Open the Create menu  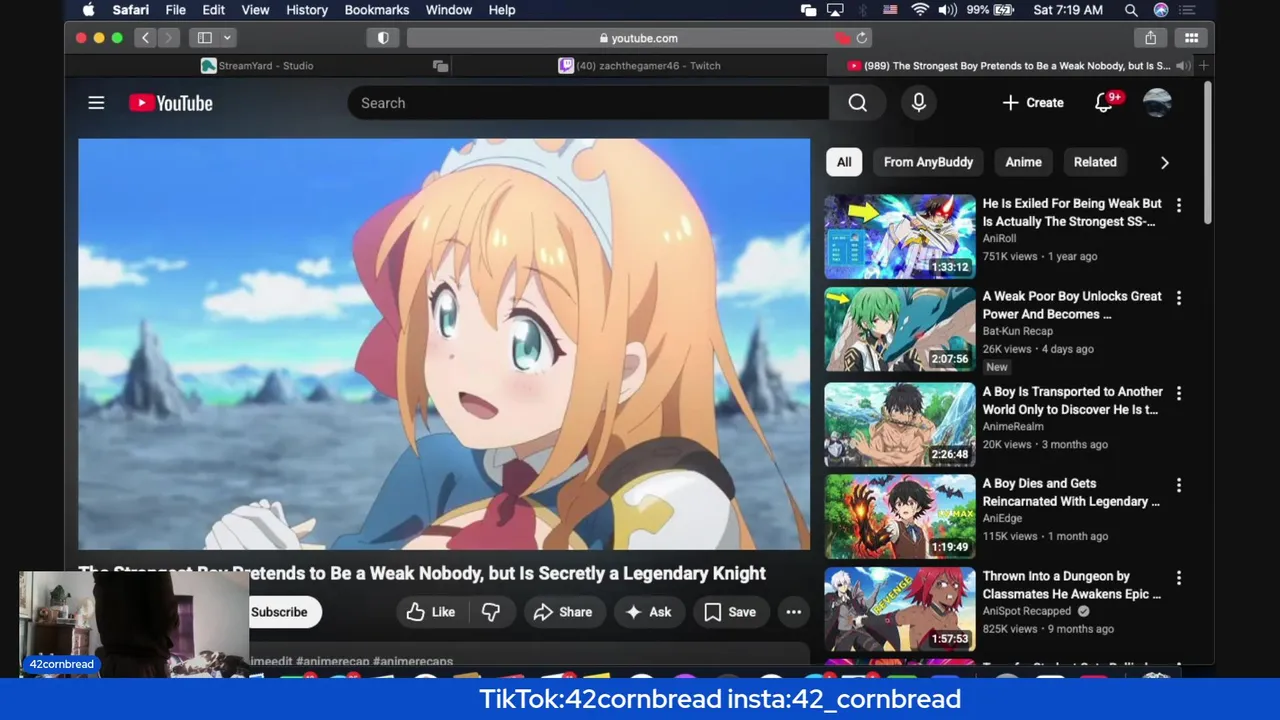(1033, 103)
